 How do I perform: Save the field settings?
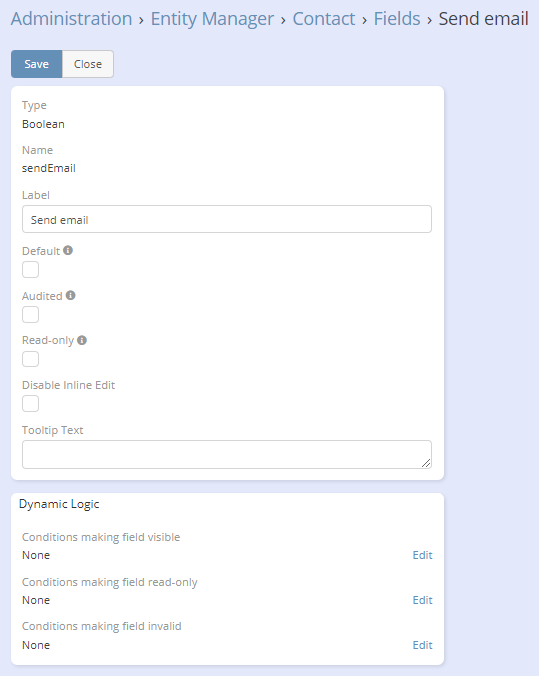click(37, 64)
